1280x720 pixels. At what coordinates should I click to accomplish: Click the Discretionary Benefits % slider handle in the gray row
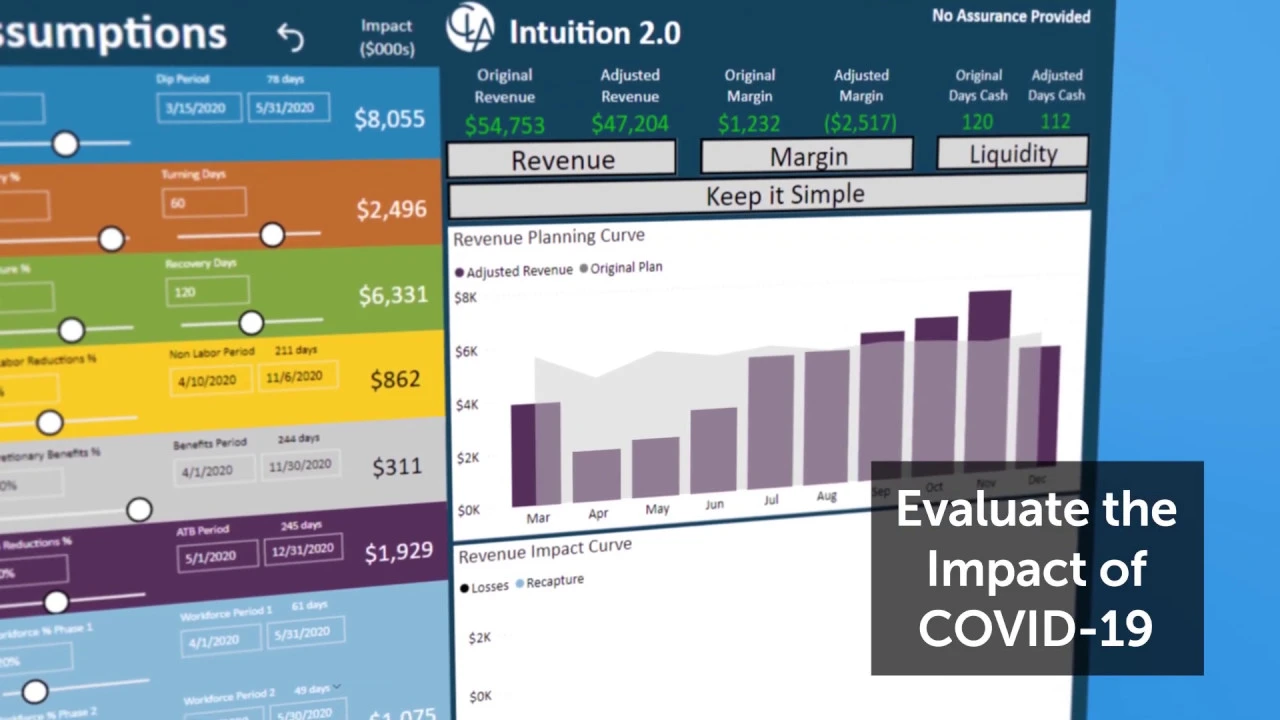(139, 510)
